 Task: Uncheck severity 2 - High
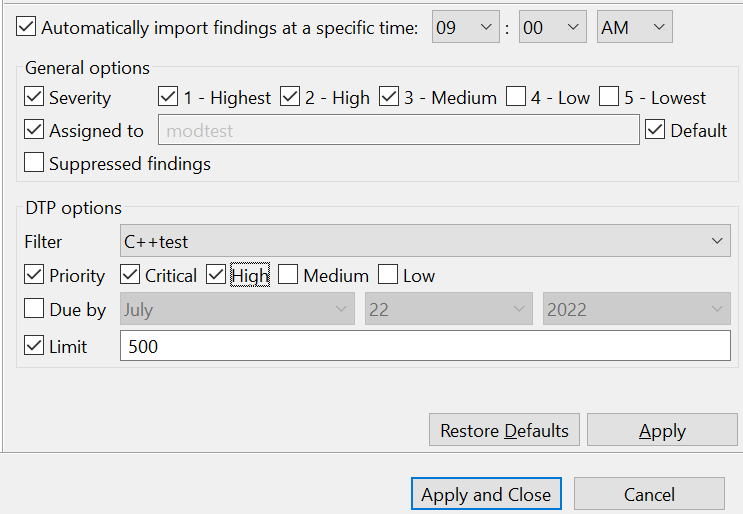coord(290,96)
